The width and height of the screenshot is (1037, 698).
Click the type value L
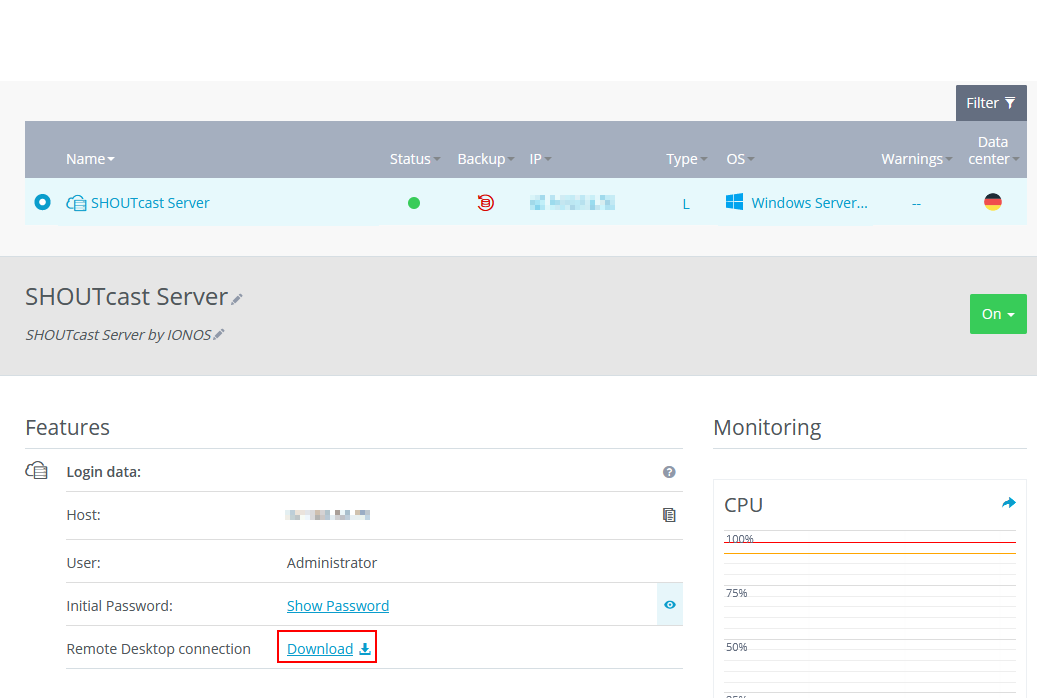(x=686, y=204)
